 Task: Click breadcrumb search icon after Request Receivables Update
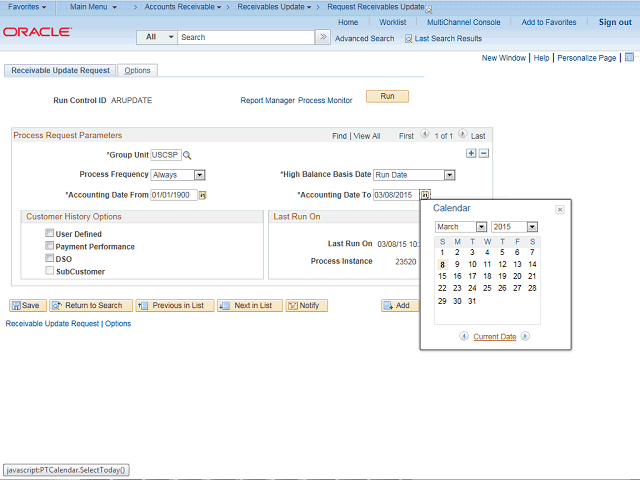tap(429, 9)
